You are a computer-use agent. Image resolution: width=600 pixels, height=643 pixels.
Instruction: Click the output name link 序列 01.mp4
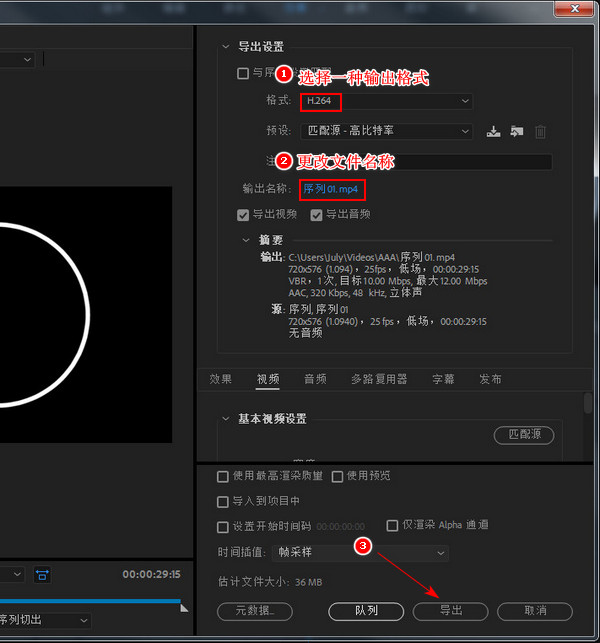331,189
